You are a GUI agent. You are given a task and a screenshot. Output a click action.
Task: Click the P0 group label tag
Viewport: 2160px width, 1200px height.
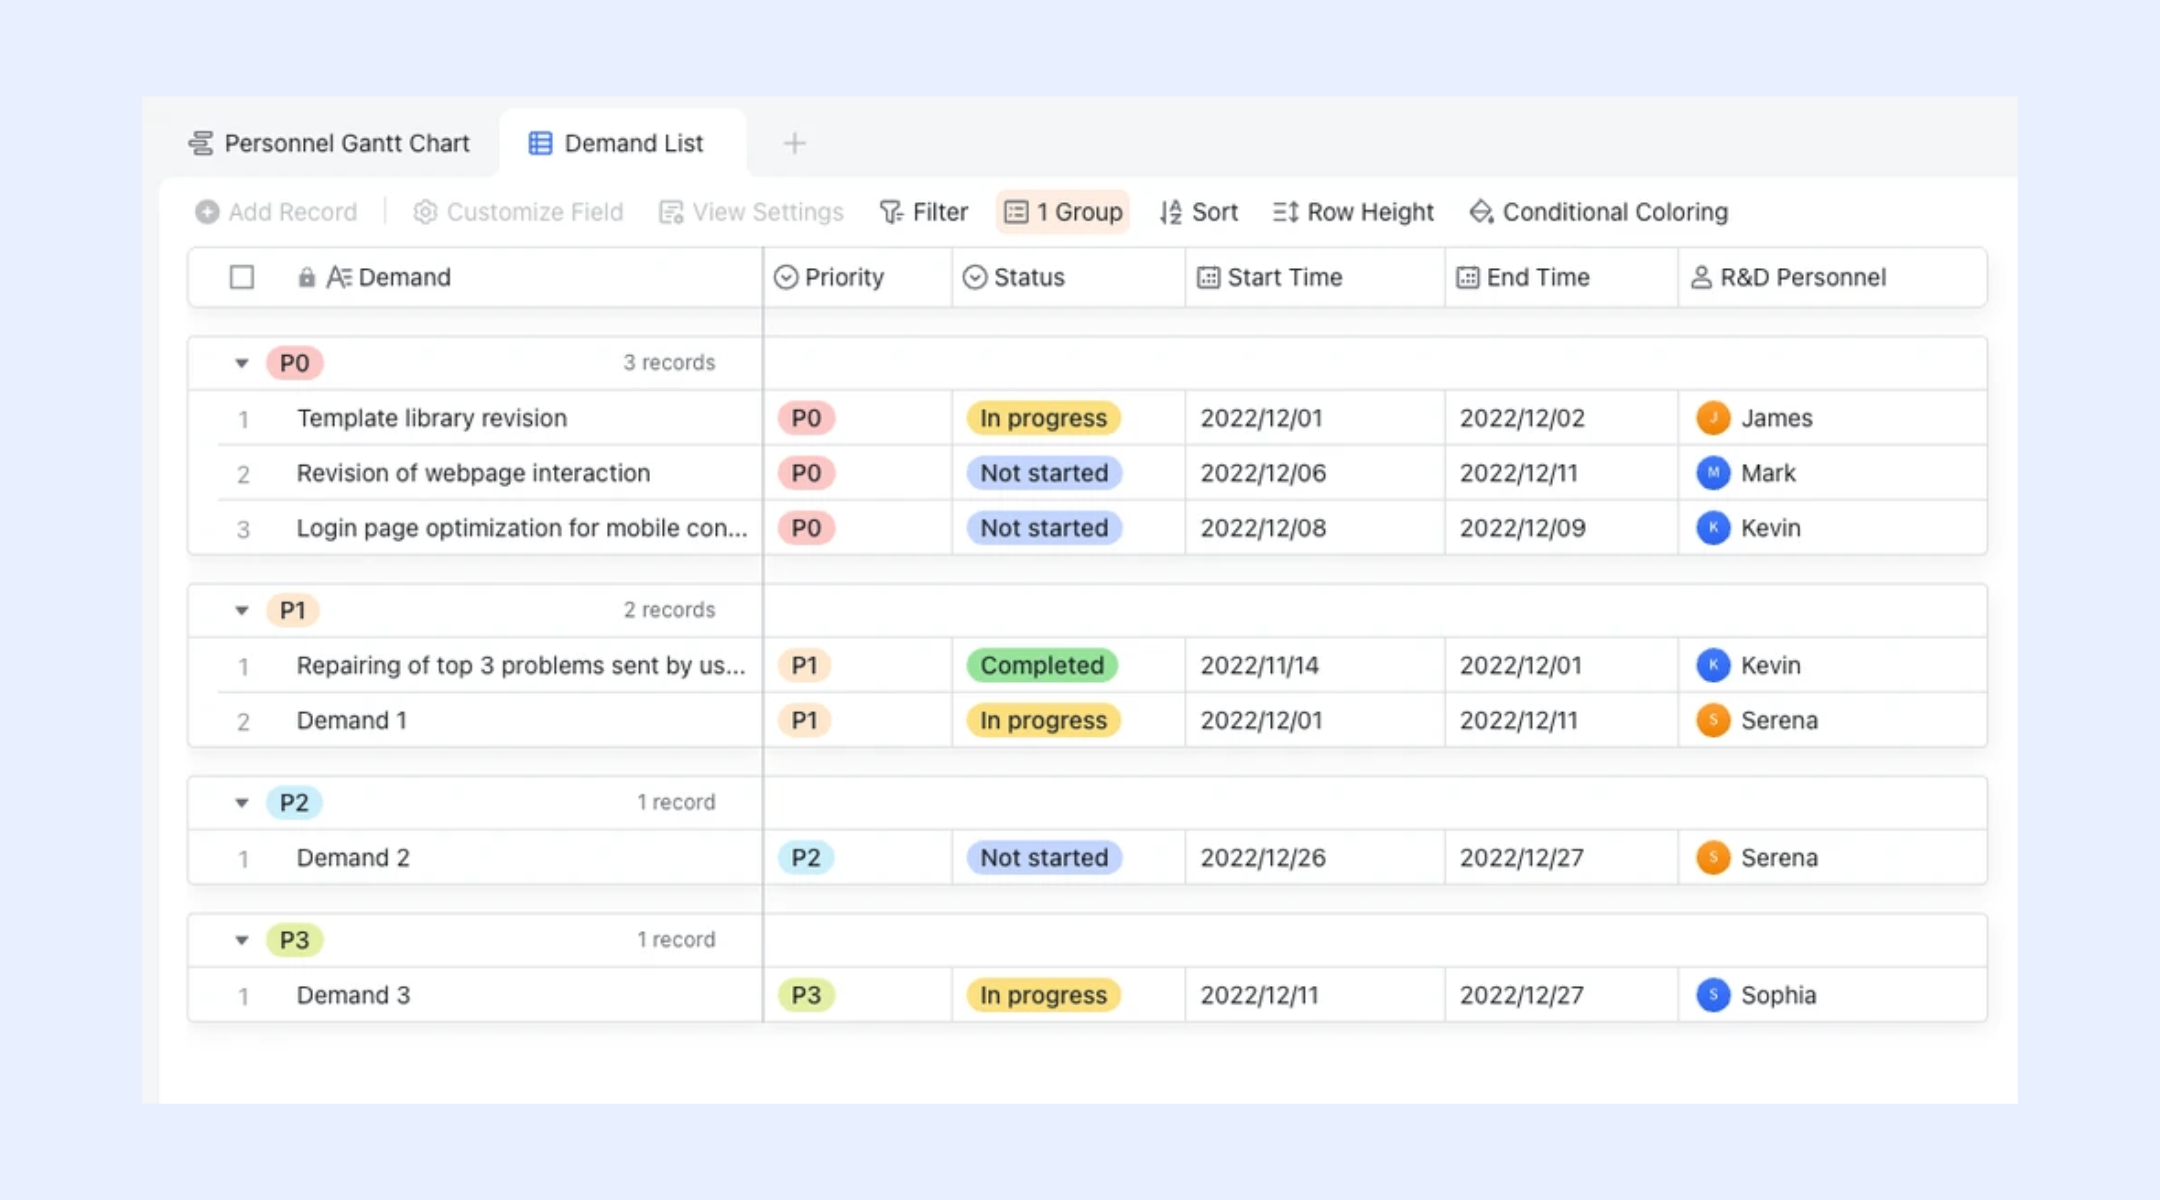[294, 363]
